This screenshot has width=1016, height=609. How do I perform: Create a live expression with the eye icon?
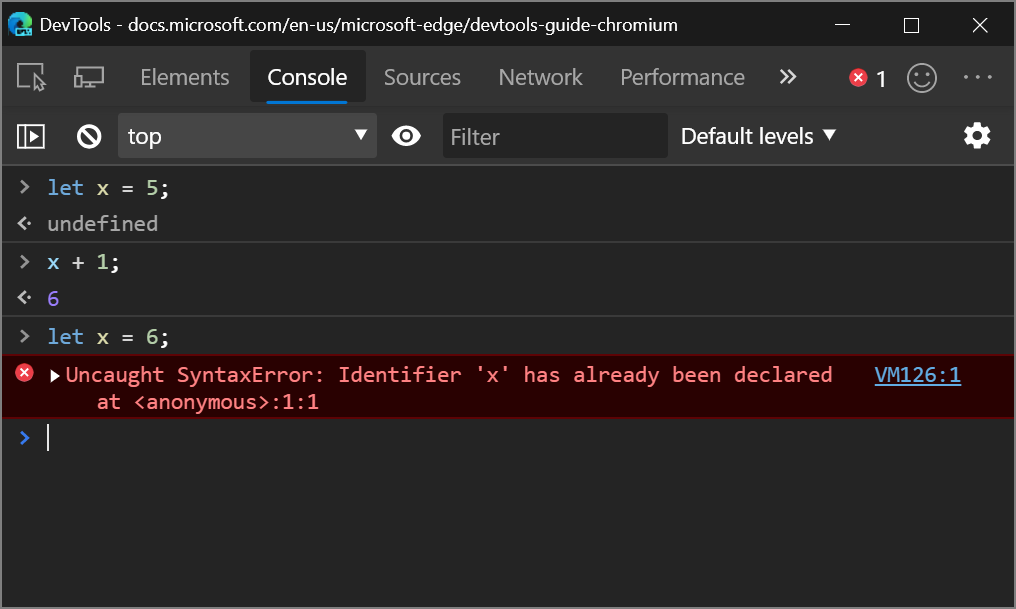[x=406, y=136]
